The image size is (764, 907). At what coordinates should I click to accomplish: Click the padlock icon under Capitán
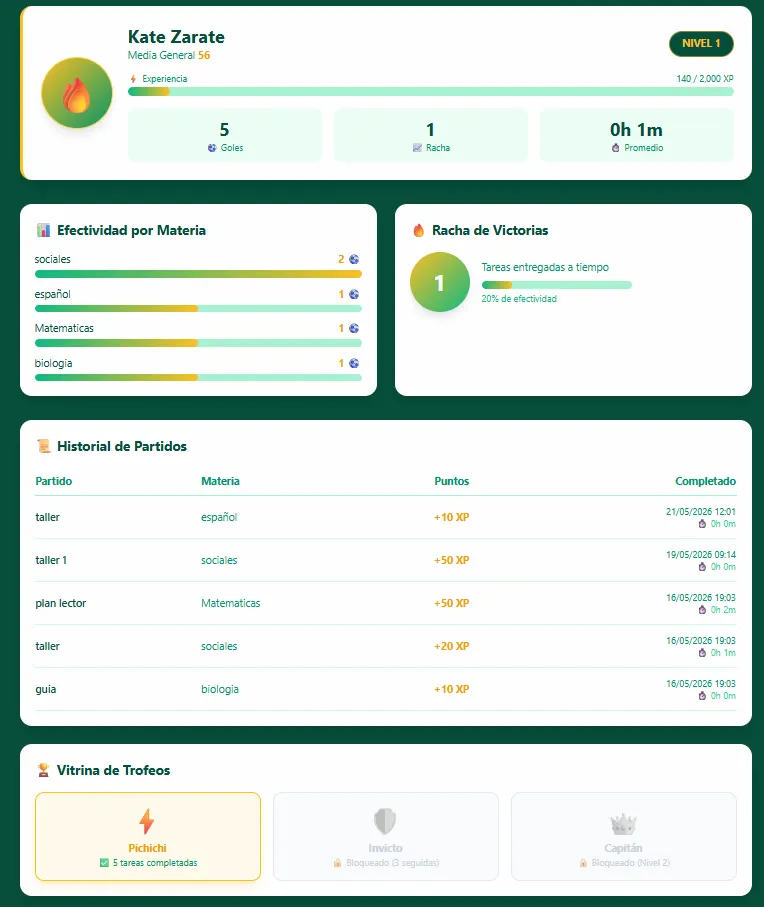(583, 863)
